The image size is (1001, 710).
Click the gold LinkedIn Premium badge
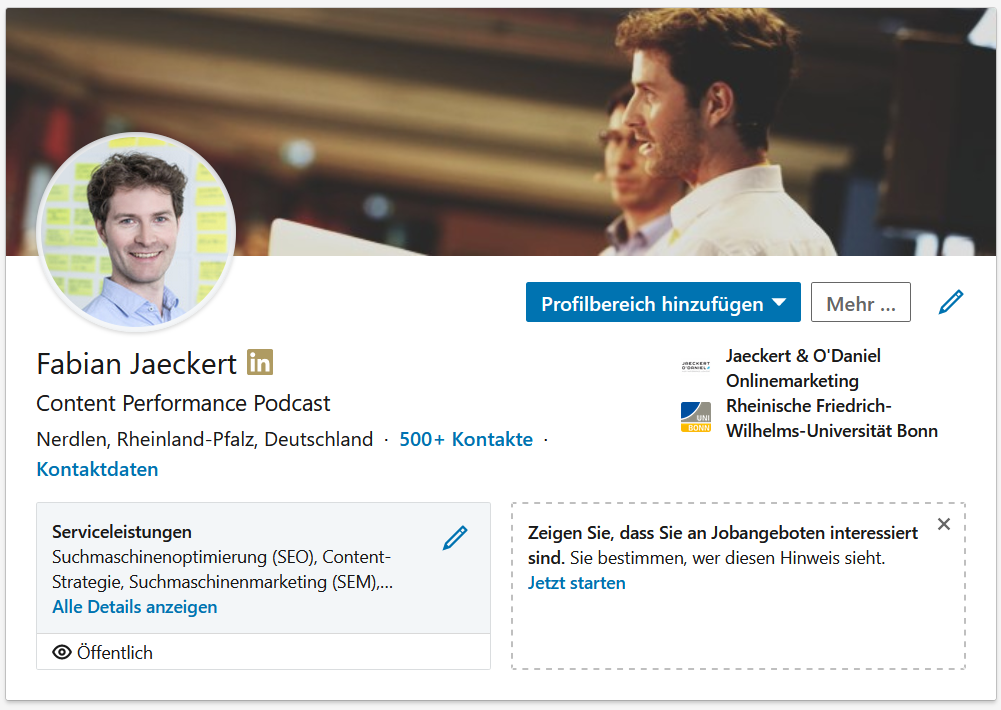[260, 362]
